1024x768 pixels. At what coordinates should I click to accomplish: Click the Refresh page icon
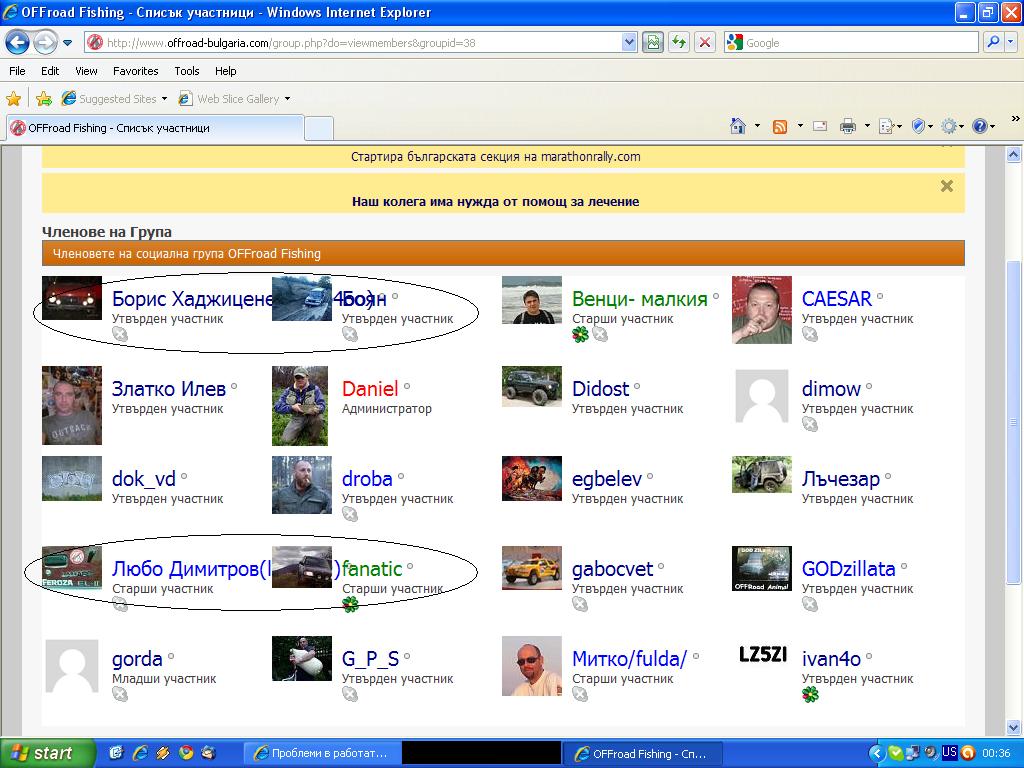[679, 43]
